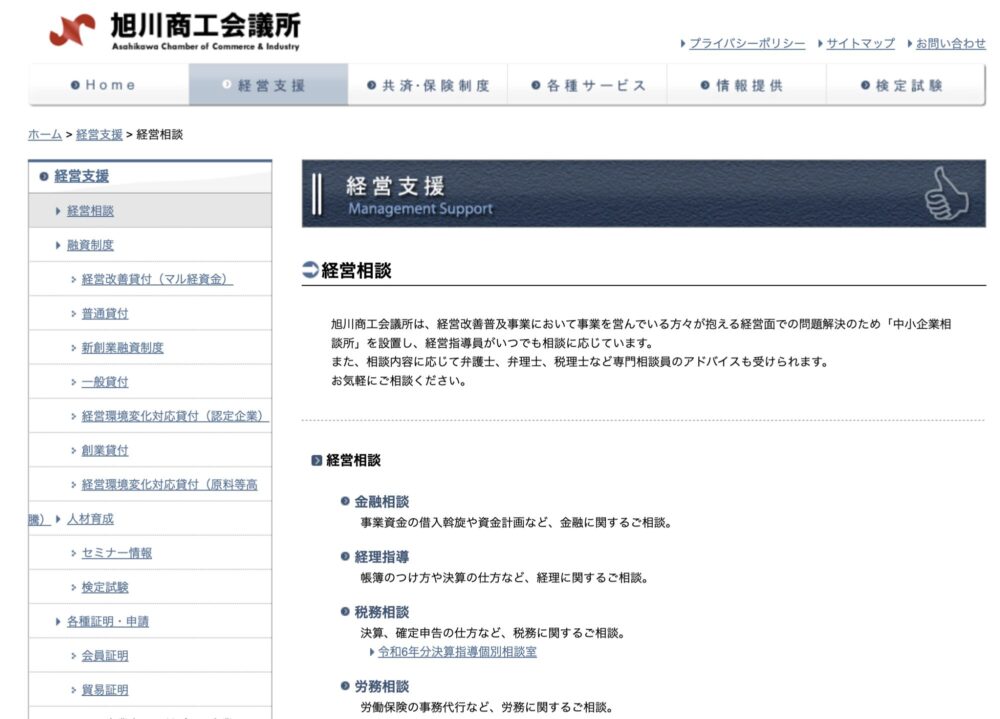The height and width of the screenshot is (719, 1000).
Task: Open セミナー情報 in the sidebar
Action: (117, 553)
